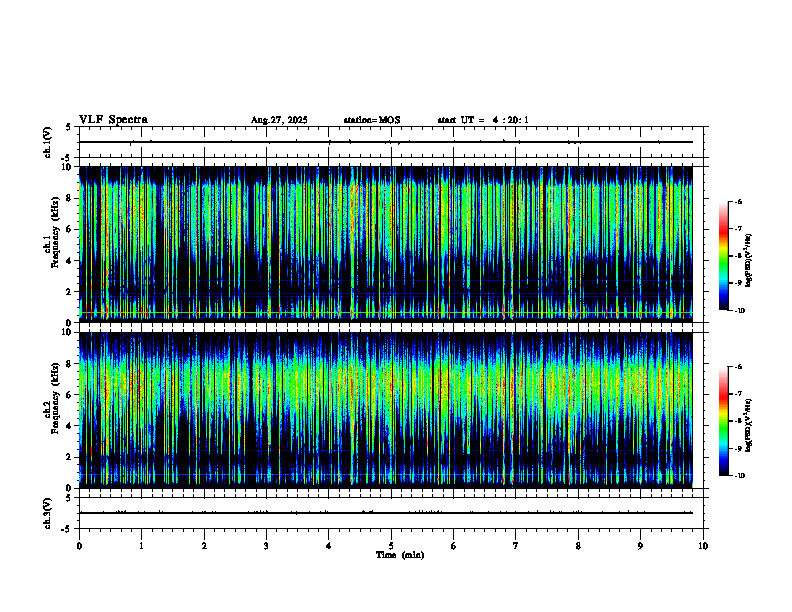The image size is (792, 612).
Task: Click the ch.1 "Frequency (kHz)" axis label
Action: click(55, 232)
